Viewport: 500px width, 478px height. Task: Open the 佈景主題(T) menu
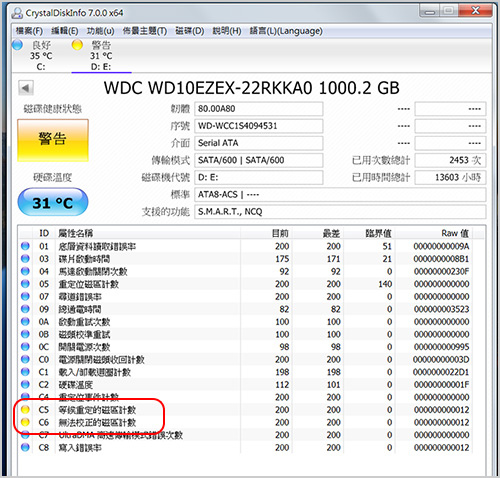pyautogui.click(x=145, y=31)
